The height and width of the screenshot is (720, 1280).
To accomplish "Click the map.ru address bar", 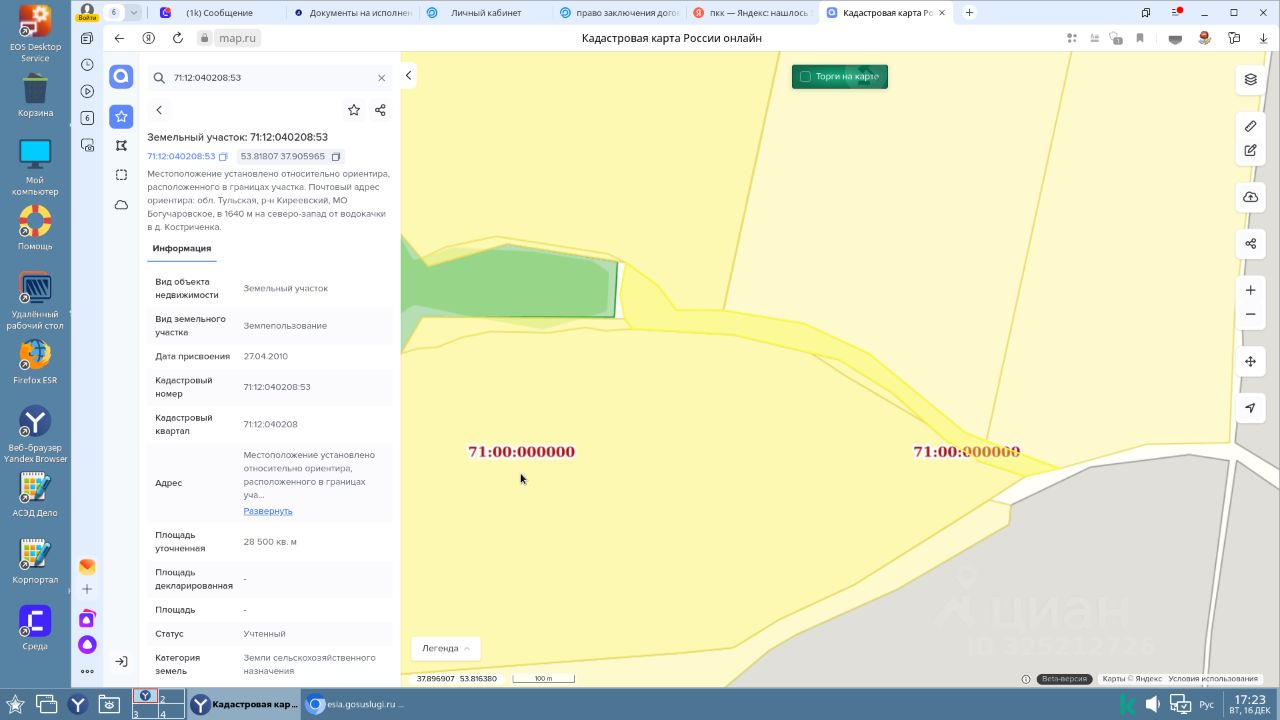I will point(237,38).
